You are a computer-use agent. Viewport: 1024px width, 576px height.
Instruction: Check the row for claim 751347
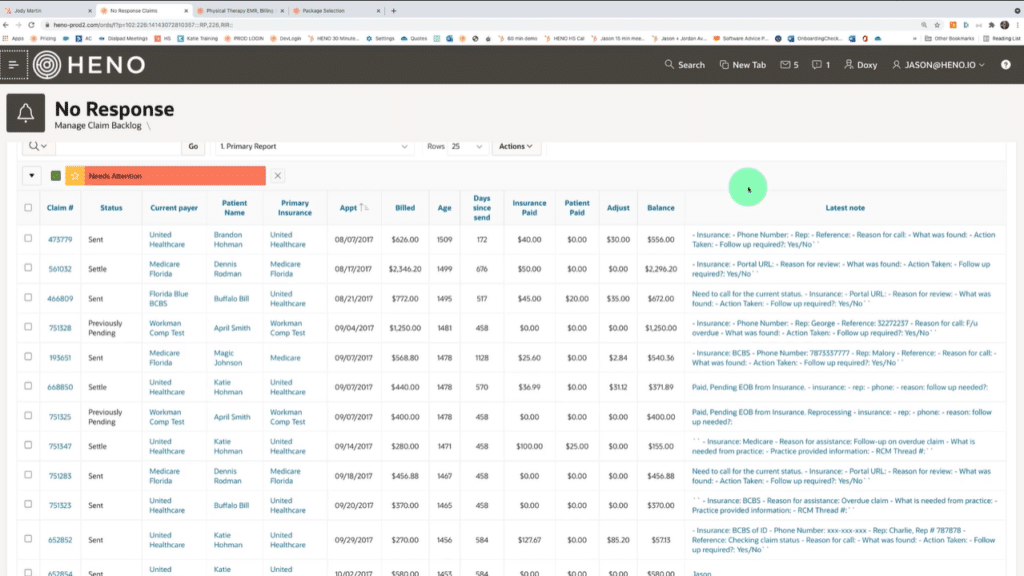tap(28, 445)
